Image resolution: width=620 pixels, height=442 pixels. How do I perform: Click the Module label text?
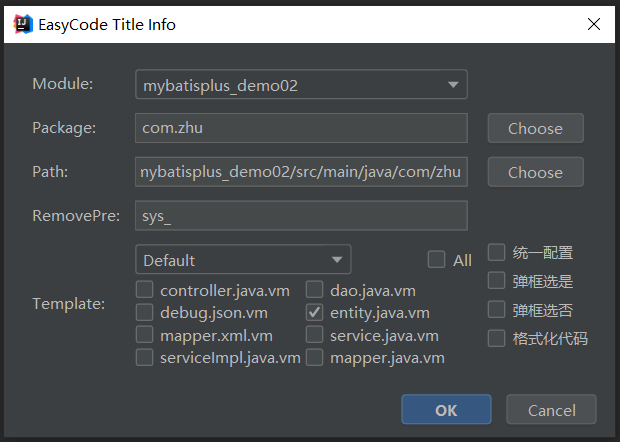63,84
